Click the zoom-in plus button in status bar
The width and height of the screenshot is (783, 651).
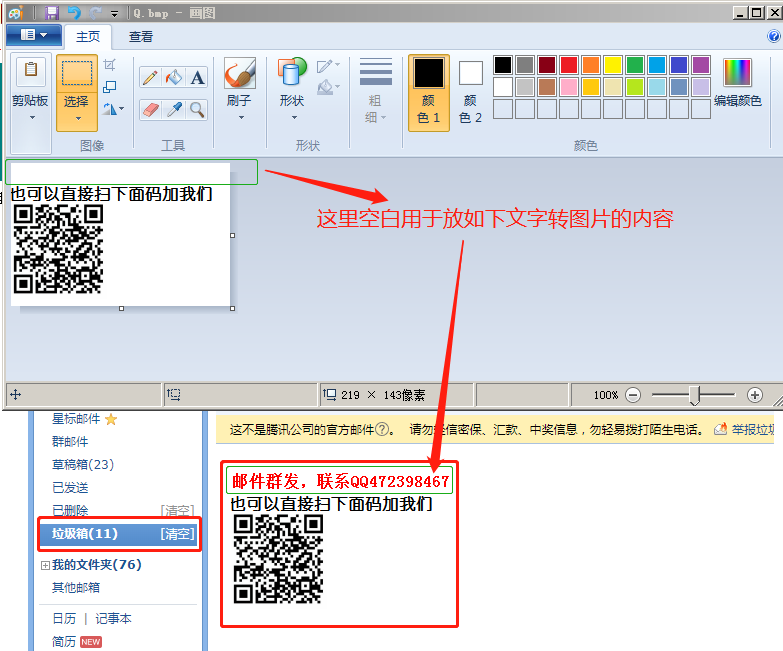(x=755, y=395)
